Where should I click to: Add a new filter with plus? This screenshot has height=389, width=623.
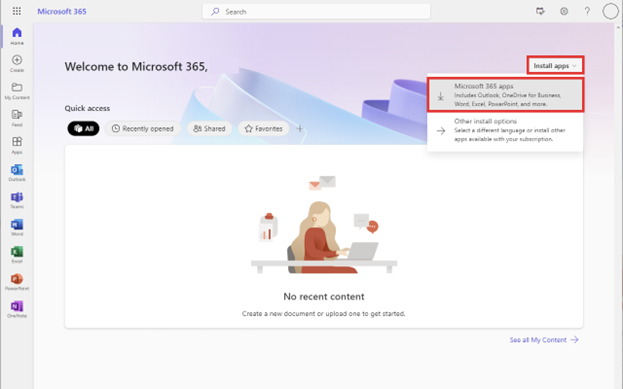pos(300,128)
